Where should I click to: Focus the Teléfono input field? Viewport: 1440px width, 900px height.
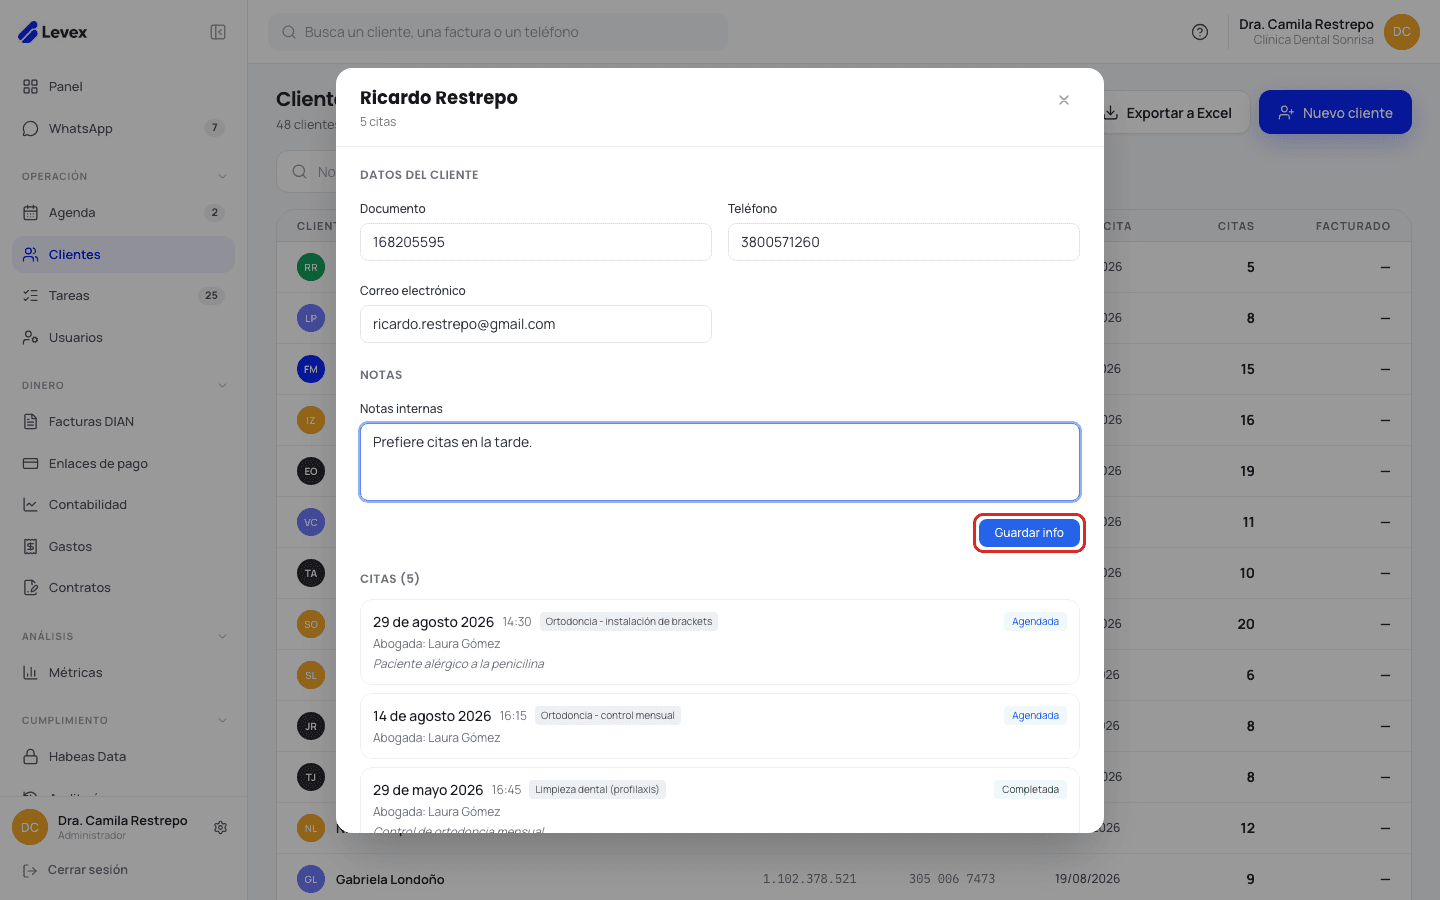(x=904, y=242)
